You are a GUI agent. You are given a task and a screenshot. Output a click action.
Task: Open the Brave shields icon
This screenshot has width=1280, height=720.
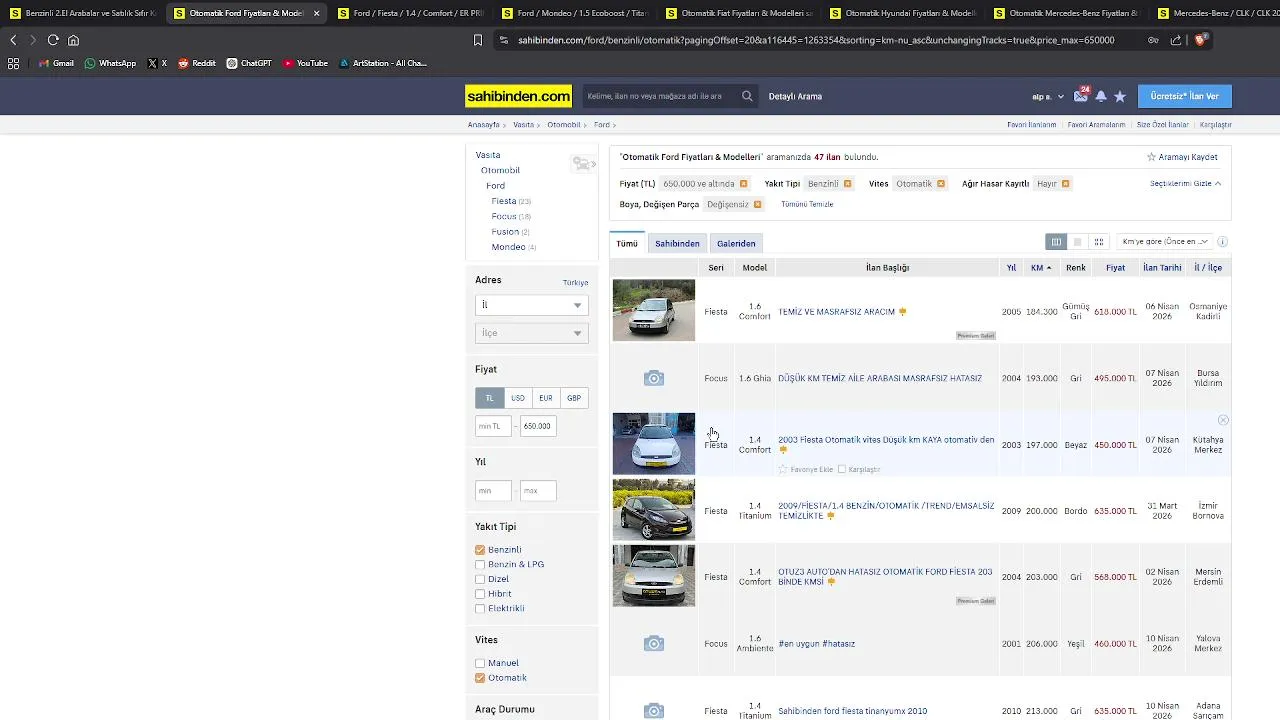pos(1201,40)
